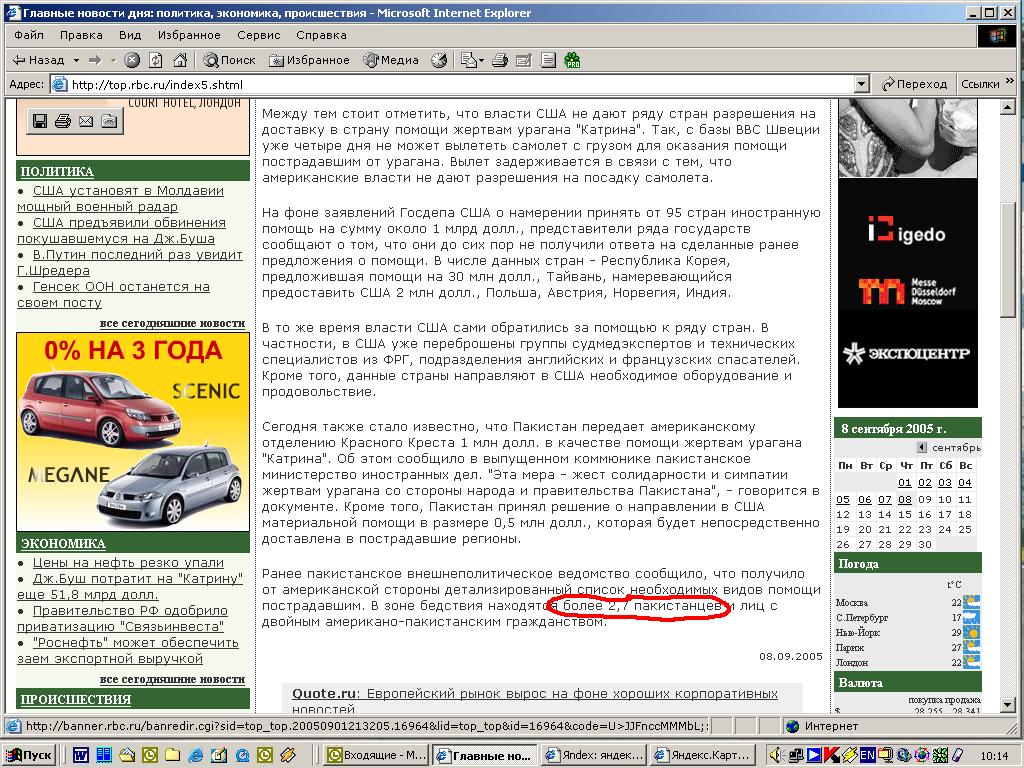
Task: Open the History toolbar icon
Action: [x=438, y=60]
